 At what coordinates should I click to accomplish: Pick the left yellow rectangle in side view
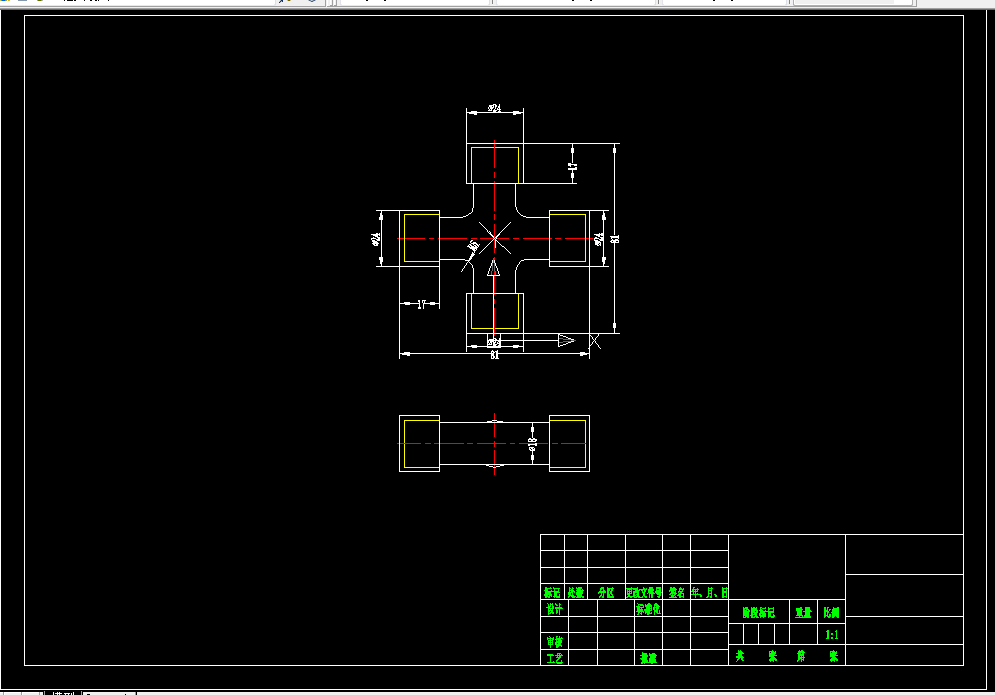[x=421, y=444]
